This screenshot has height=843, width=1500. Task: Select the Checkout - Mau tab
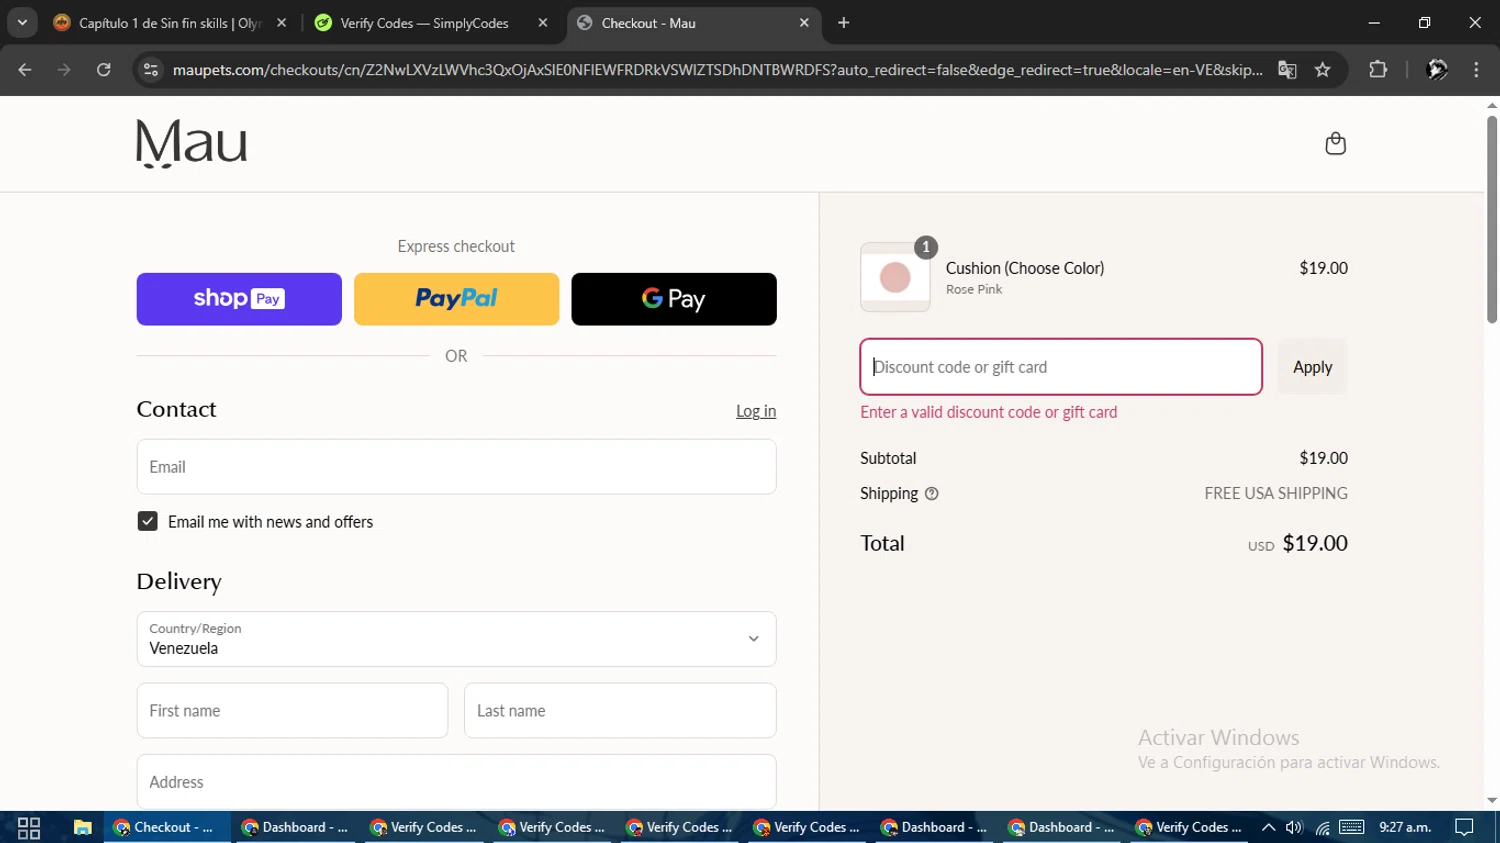coord(692,22)
